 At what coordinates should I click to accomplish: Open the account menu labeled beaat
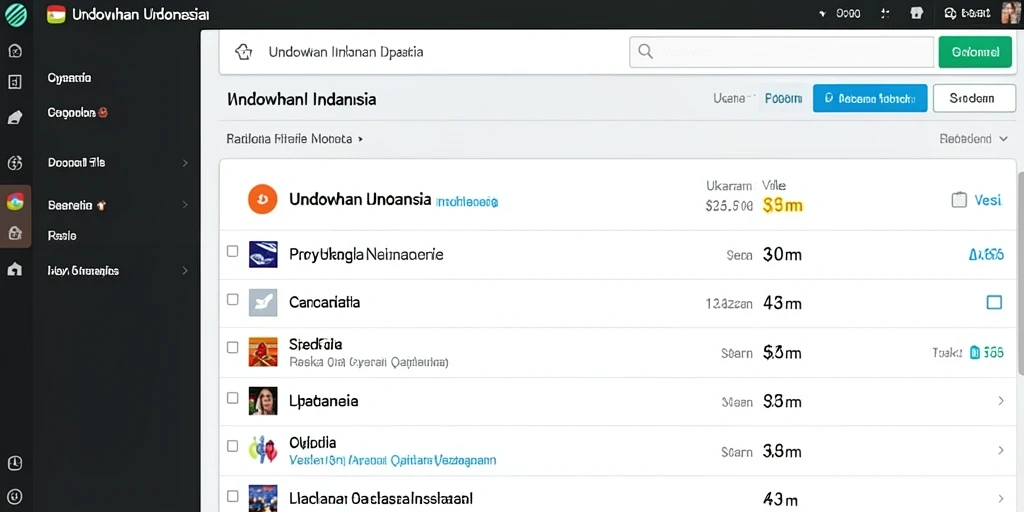tap(968, 13)
